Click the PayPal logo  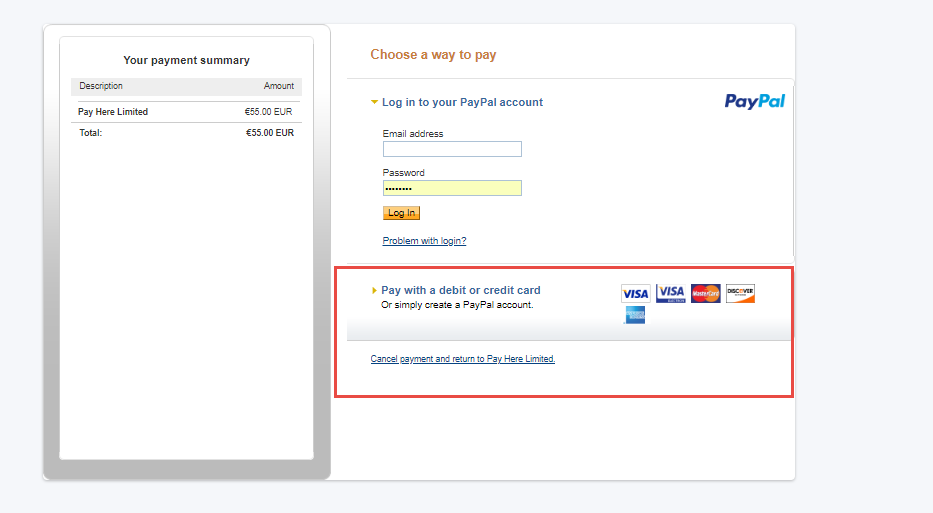754,101
